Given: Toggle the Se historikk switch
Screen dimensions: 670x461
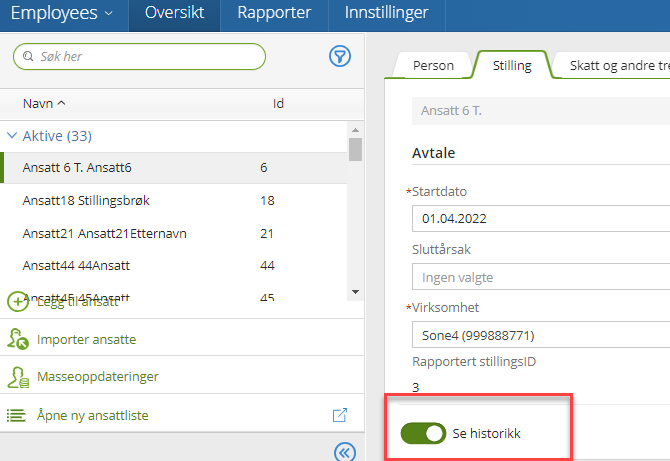Looking at the screenshot, I should pyautogui.click(x=423, y=433).
